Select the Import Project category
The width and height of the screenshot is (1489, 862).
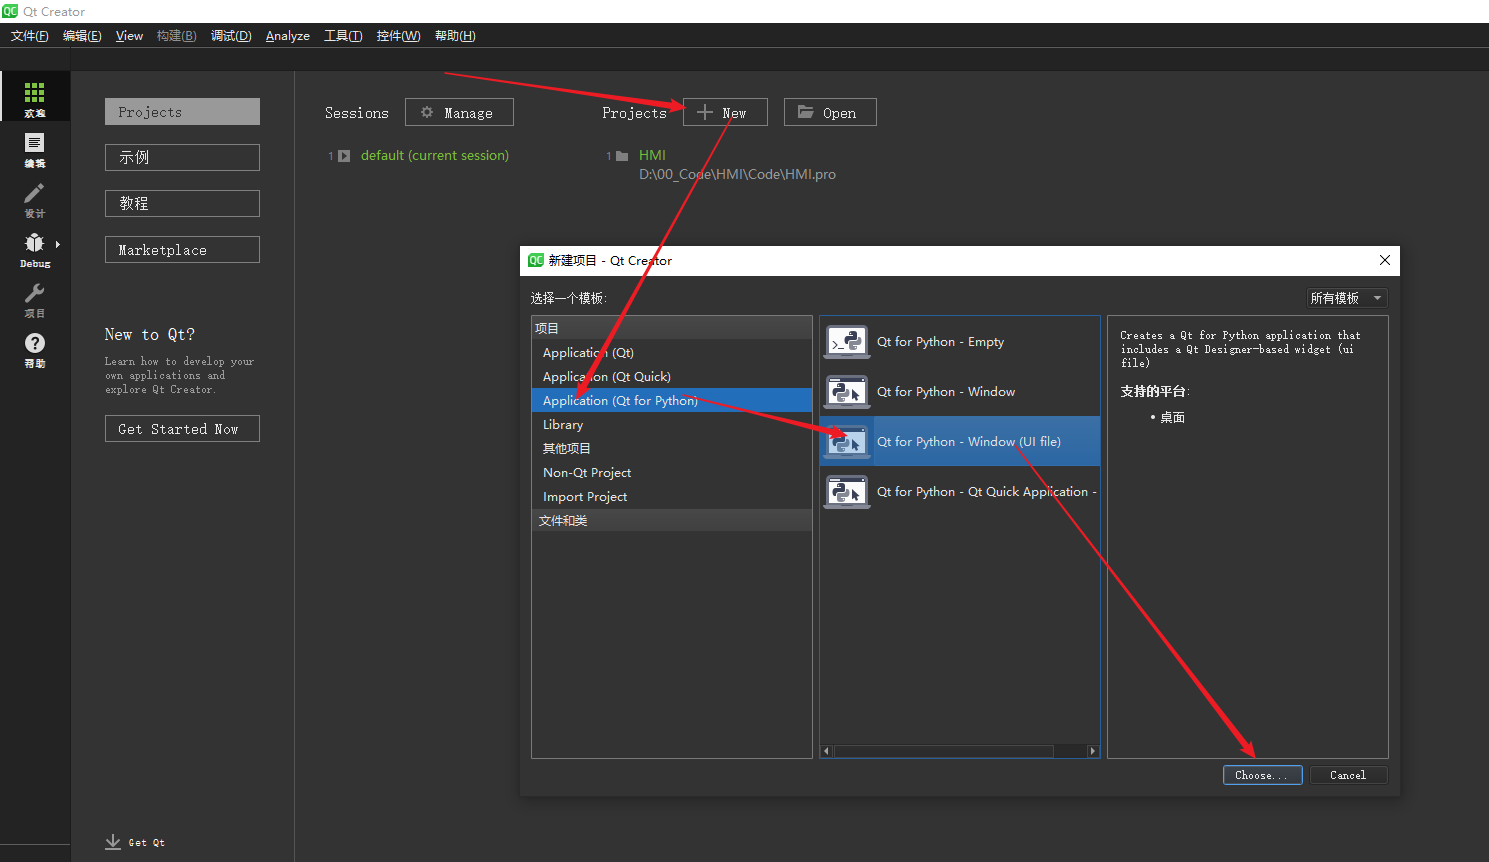(672, 497)
